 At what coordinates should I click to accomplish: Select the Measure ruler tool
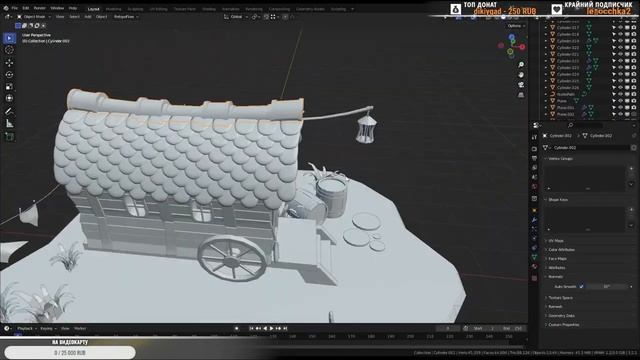pyautogui.click(x=9, y=123)
